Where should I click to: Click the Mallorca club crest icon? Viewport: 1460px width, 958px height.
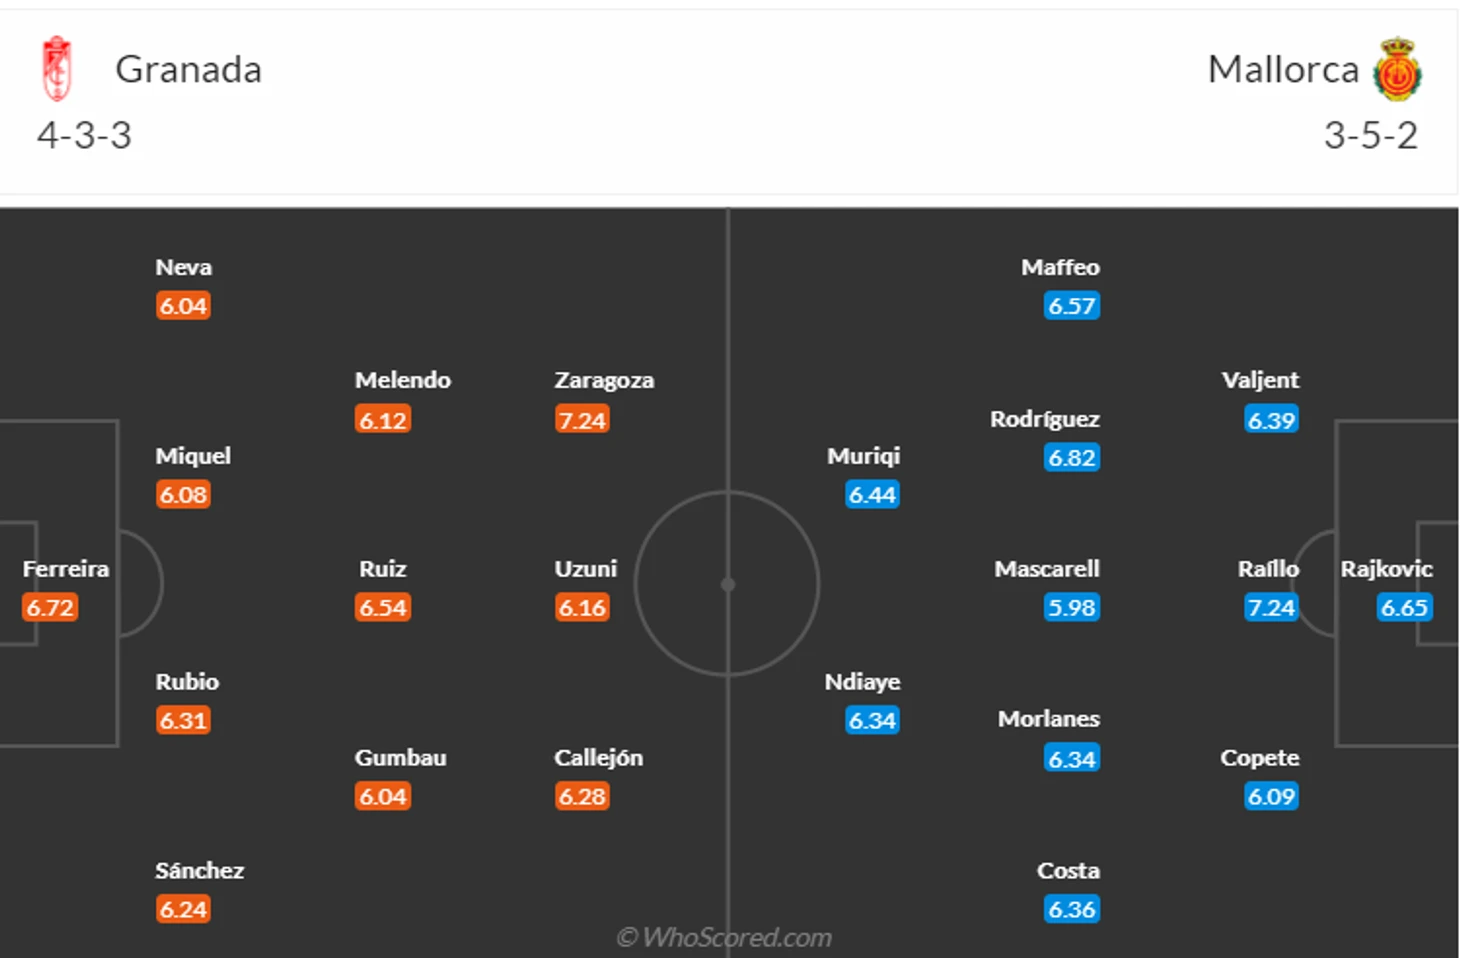click(1397, 68)
